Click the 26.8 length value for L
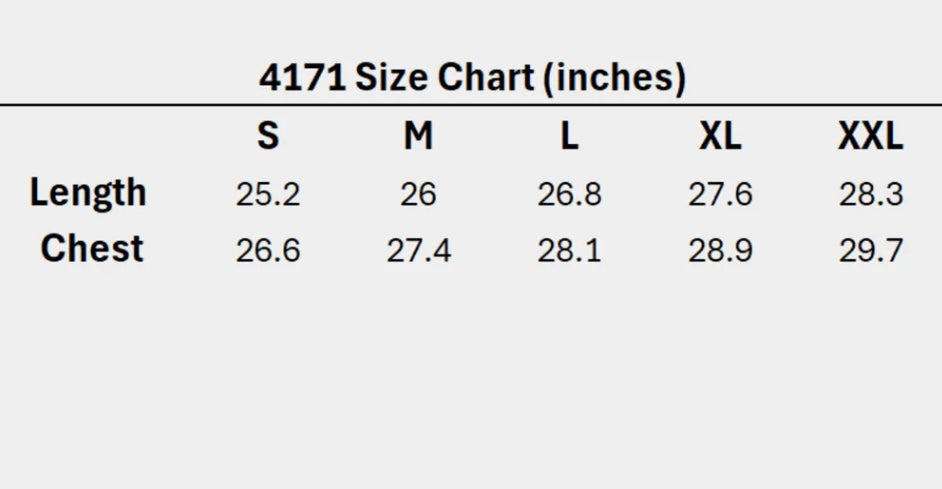This screenshot has width=942, height=489. coord(569,194)
